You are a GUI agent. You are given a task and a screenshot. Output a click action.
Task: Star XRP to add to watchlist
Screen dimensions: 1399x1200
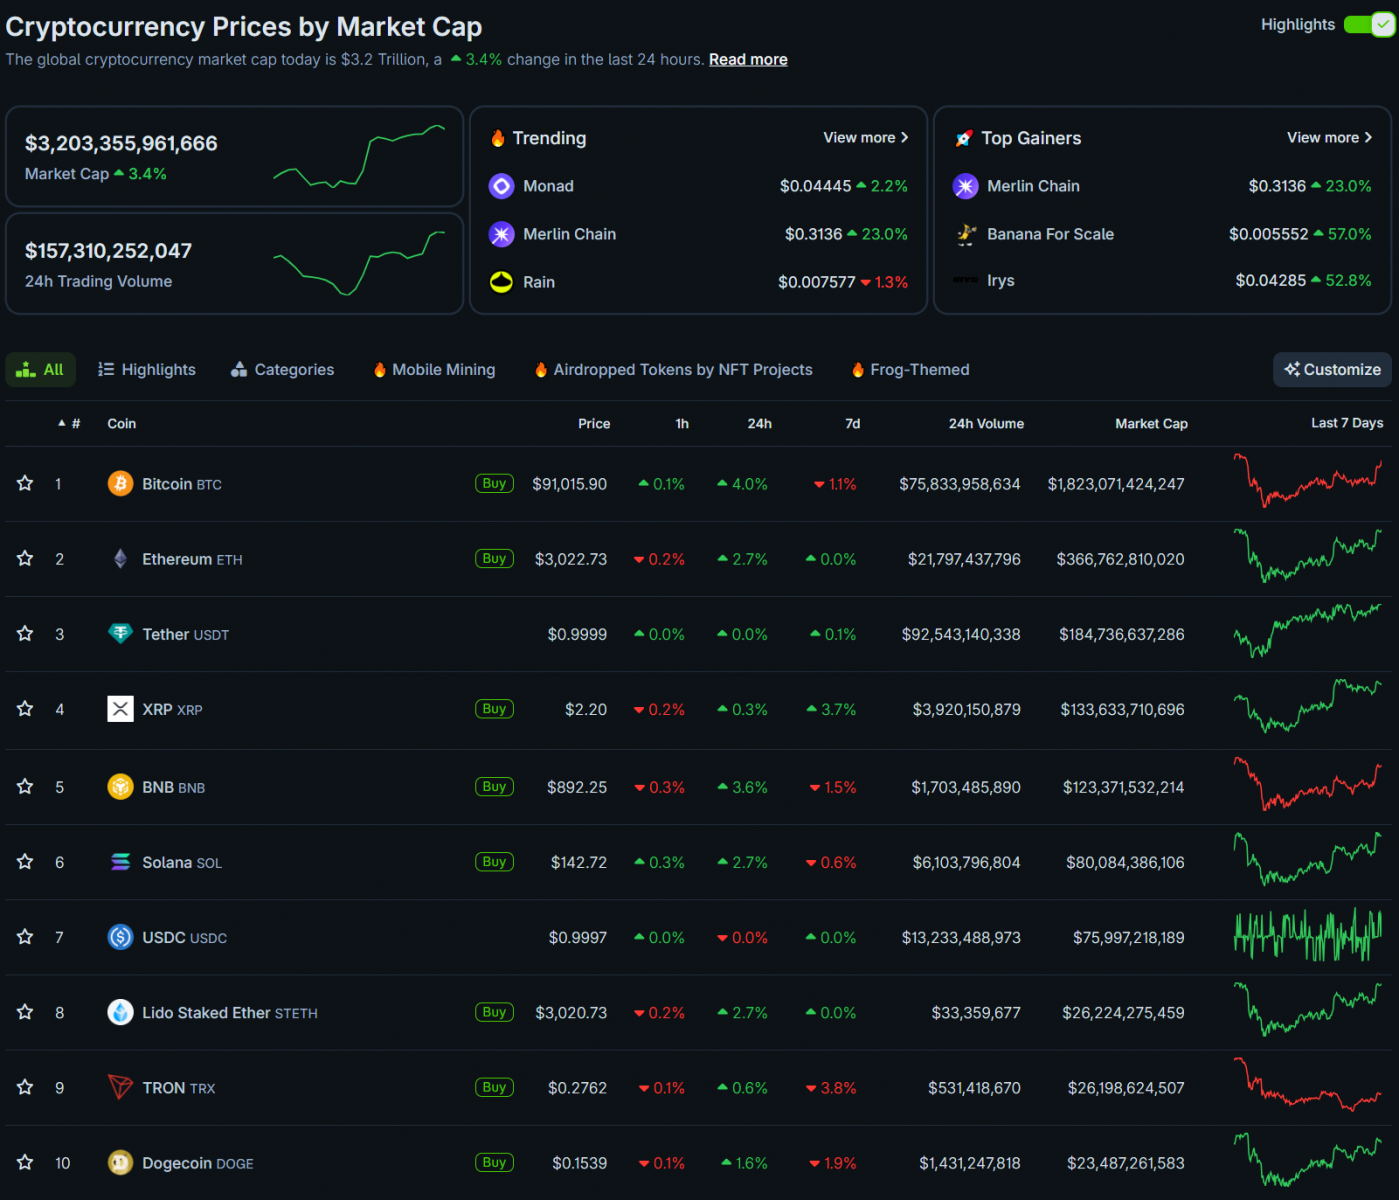click(25, 709)
